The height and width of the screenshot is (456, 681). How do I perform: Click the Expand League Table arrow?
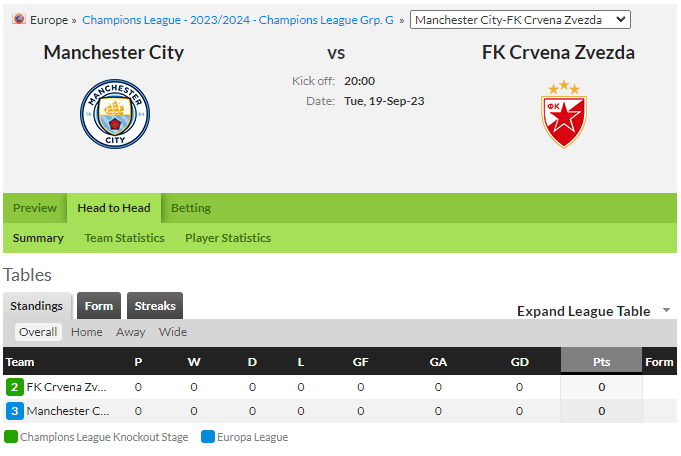pyautogui.click(x=666, y=310)
